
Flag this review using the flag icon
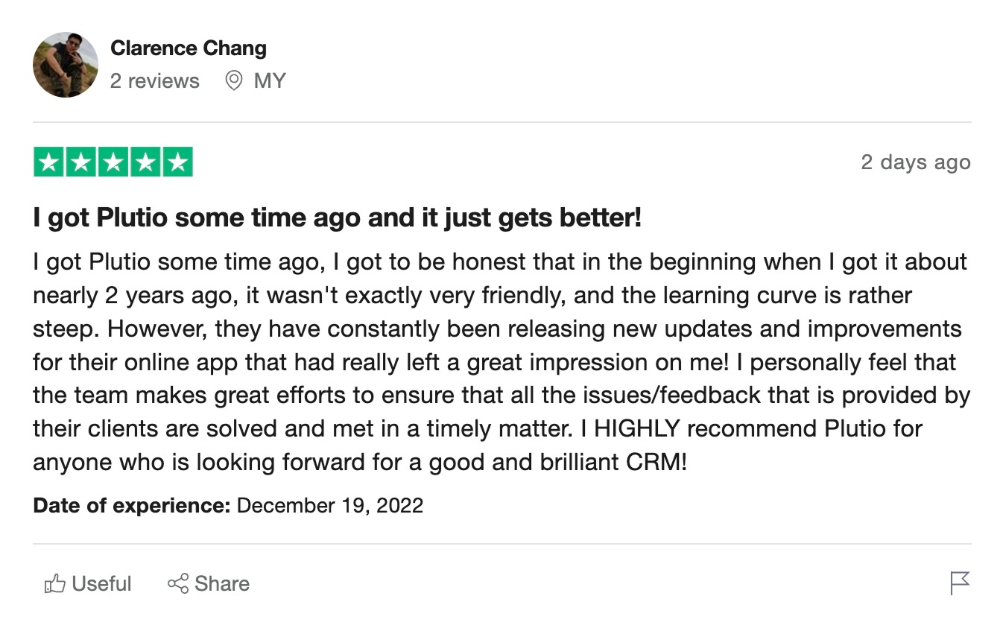pos(959,583)
